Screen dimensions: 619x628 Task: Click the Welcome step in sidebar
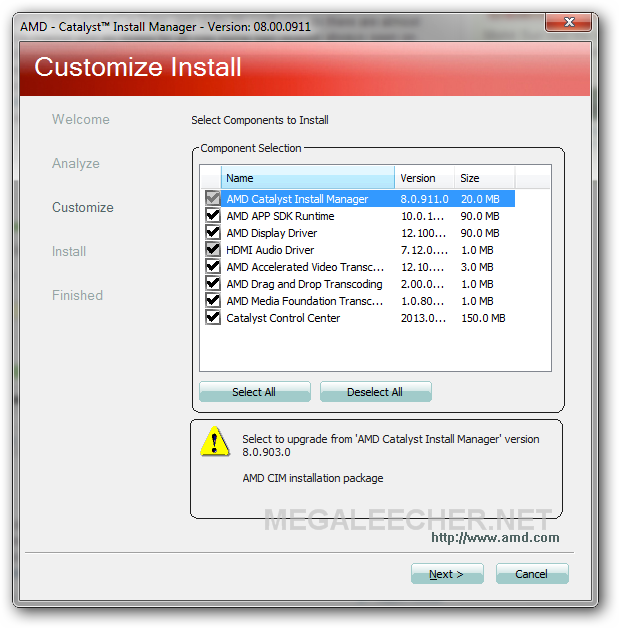tap(80, 119)
